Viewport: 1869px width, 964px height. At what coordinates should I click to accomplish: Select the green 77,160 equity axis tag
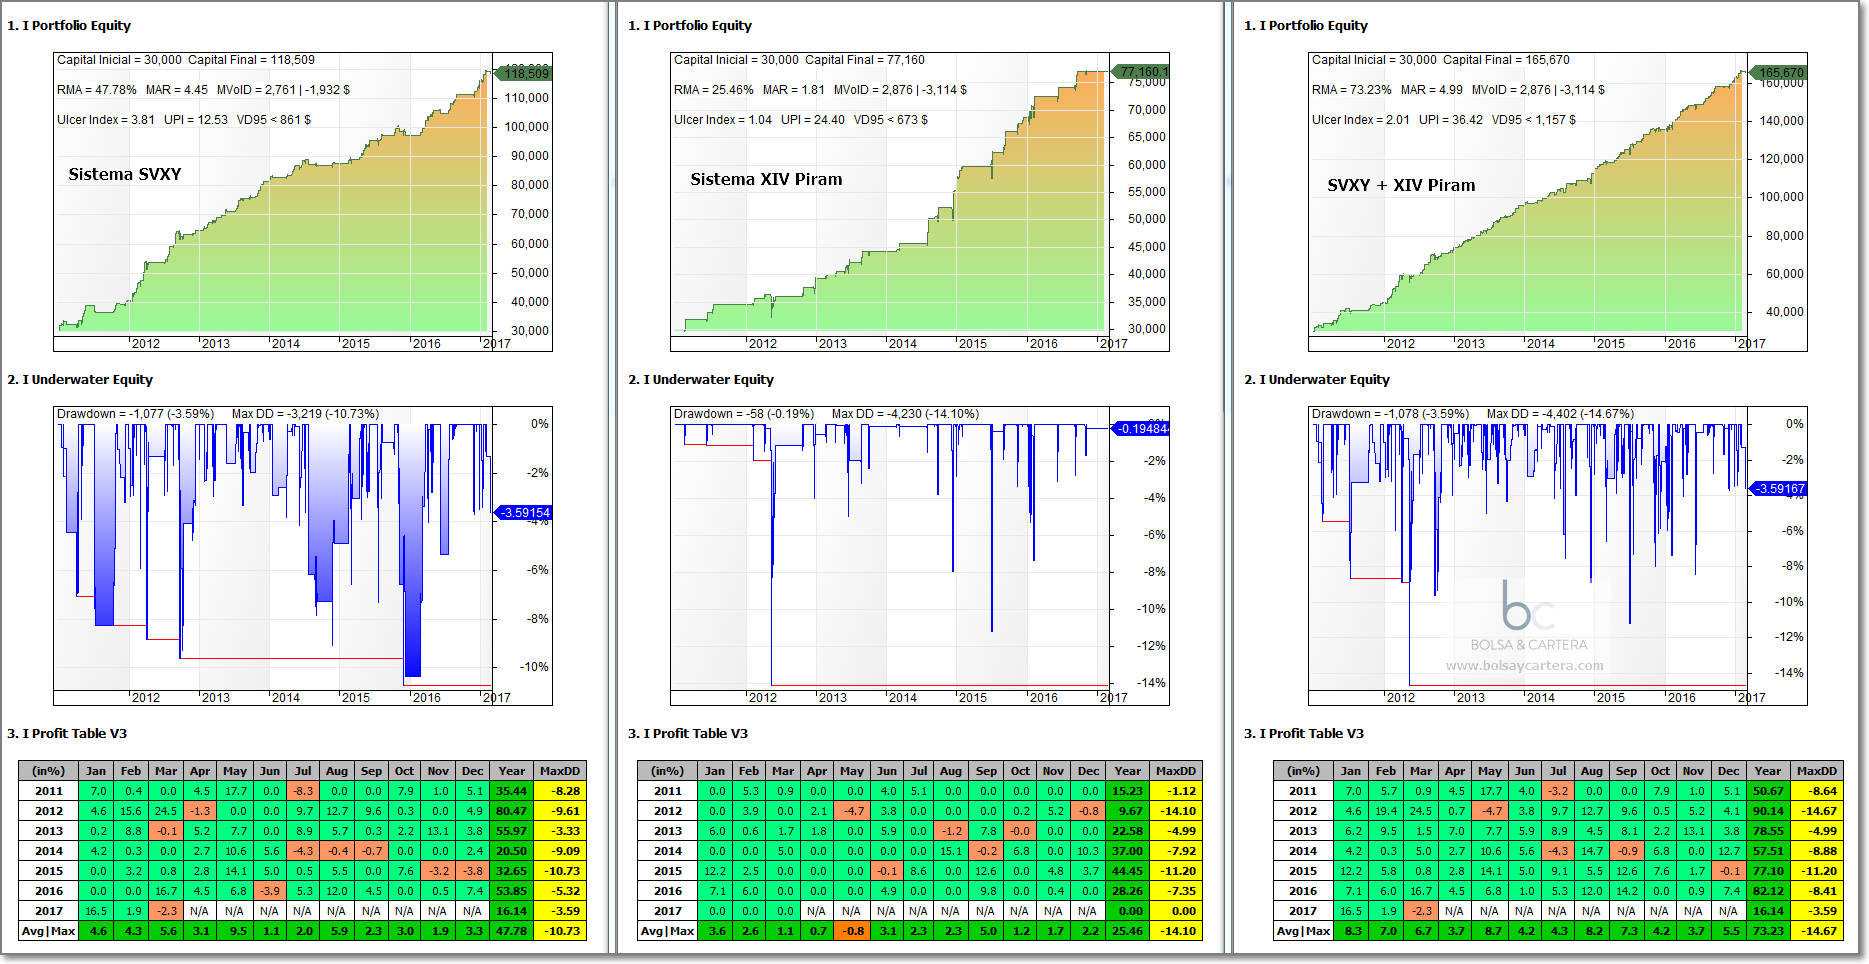[1141, 72]
